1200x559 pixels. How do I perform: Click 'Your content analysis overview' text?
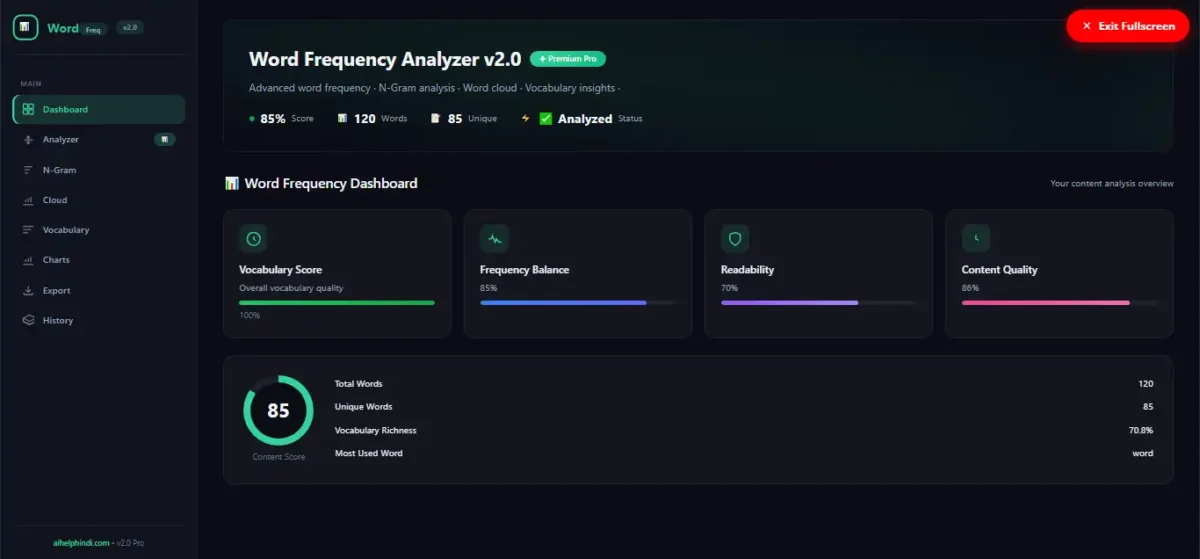pyautogui.click(x=1112, y=184)
